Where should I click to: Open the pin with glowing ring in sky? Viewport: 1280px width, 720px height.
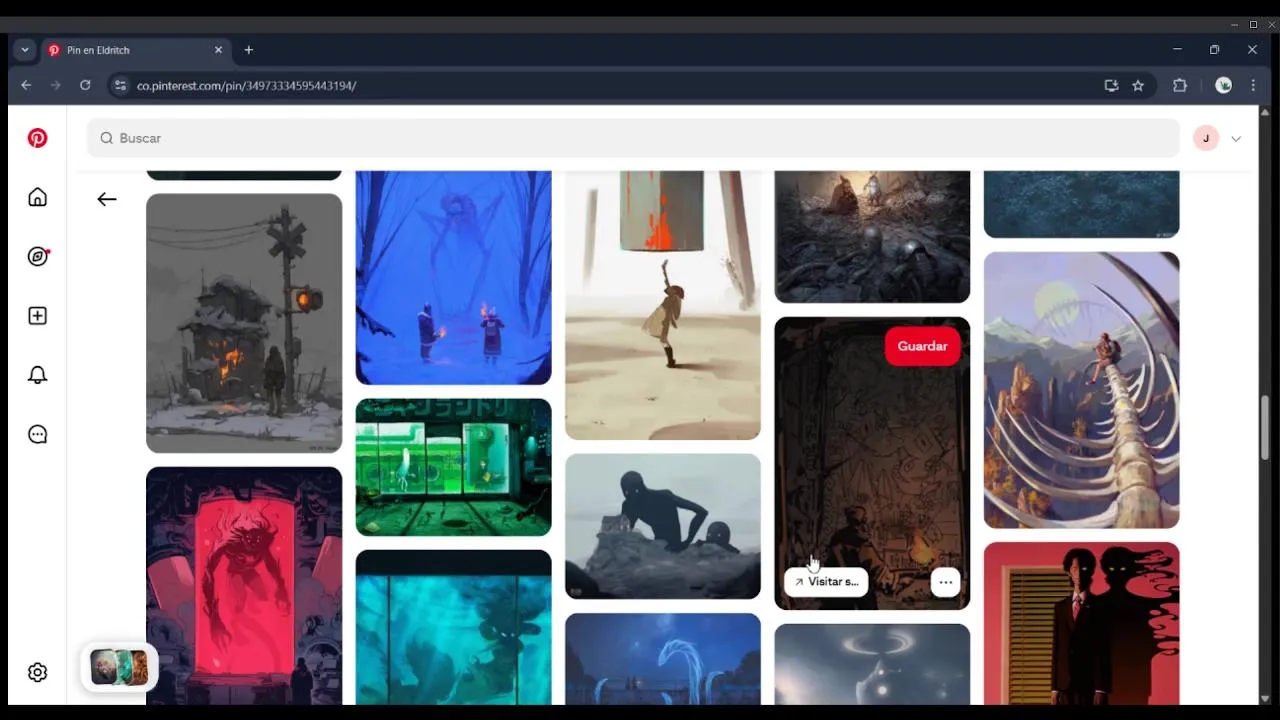(x=872, y=665)
